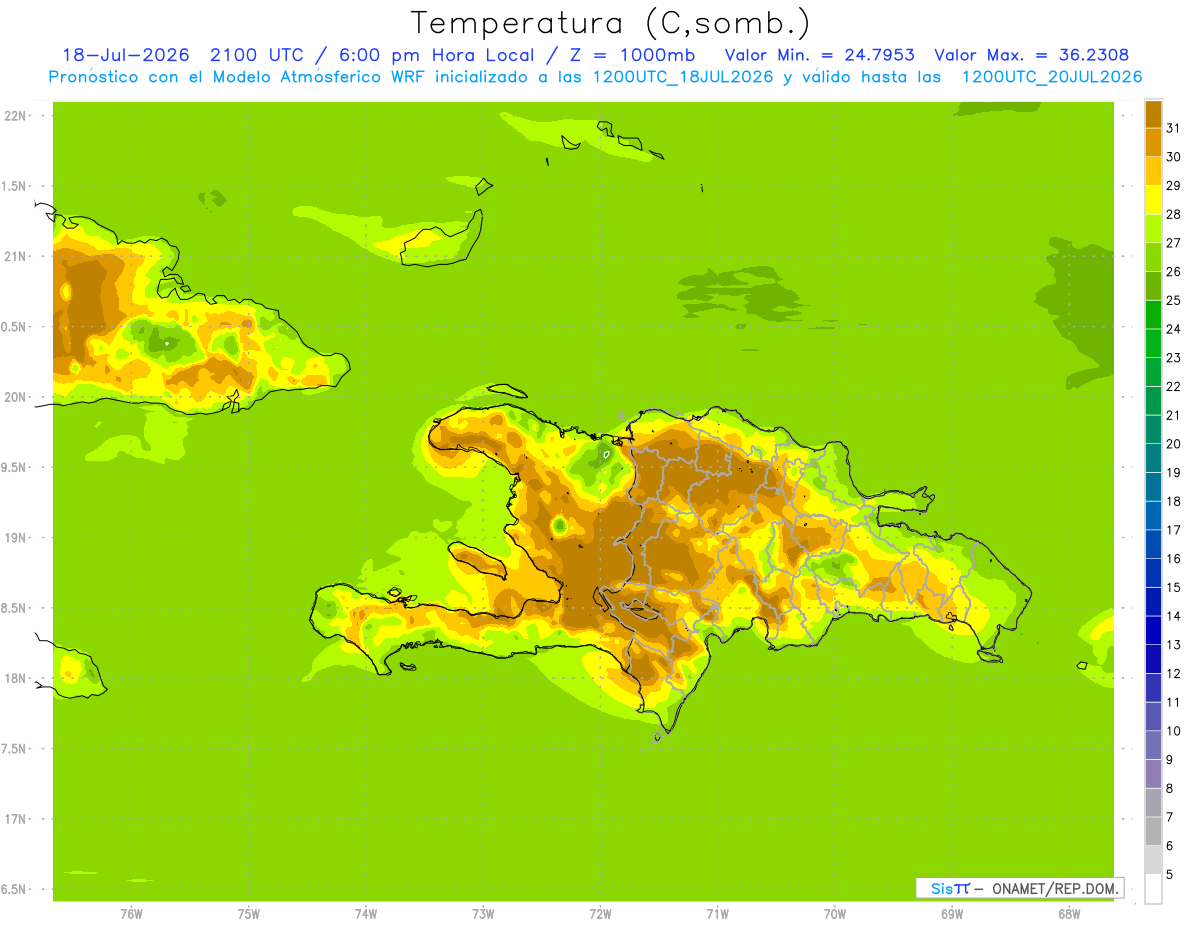Click the '22N' latitude label

(x=16, y=116)
